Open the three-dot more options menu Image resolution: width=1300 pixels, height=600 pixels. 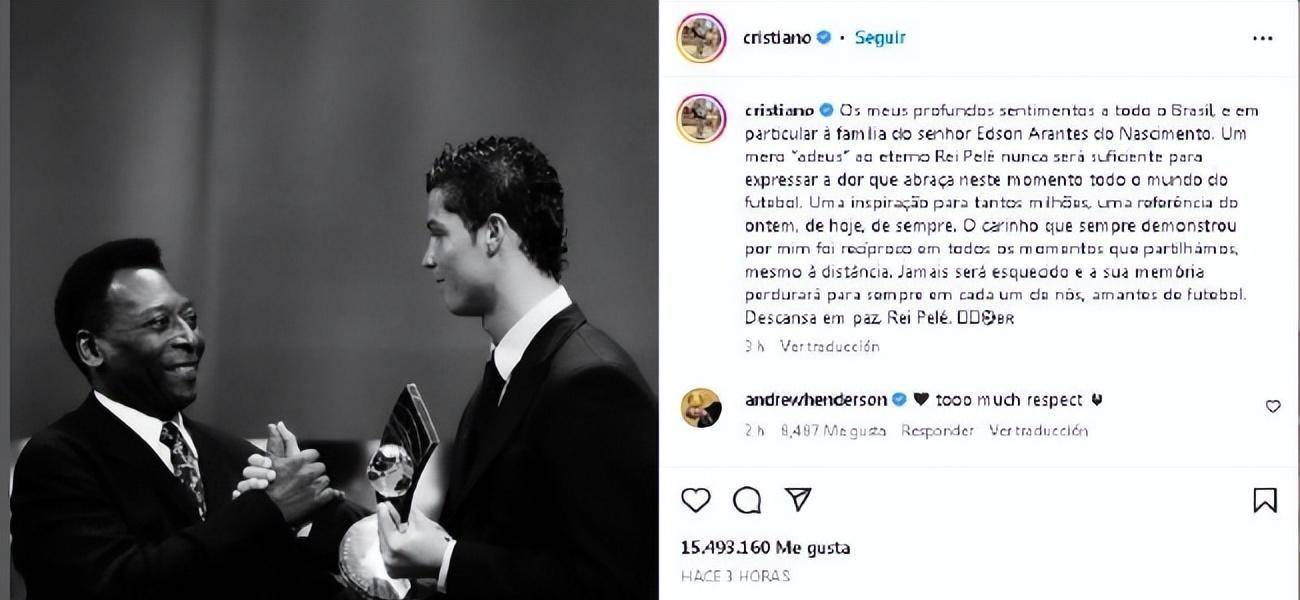[x=1262, y=38]
